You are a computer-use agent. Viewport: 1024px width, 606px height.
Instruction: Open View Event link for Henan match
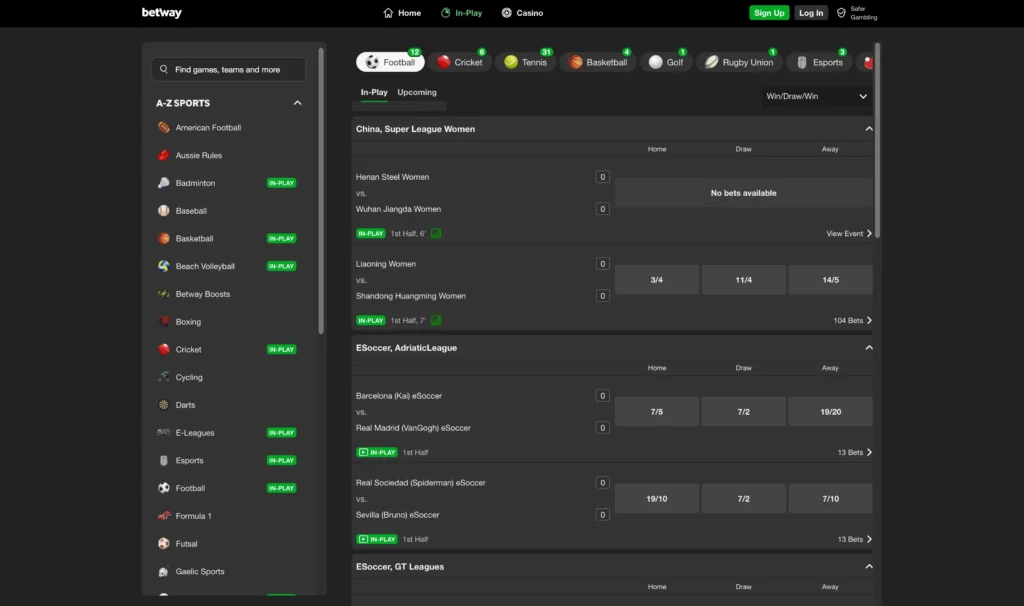pos(849,233)
